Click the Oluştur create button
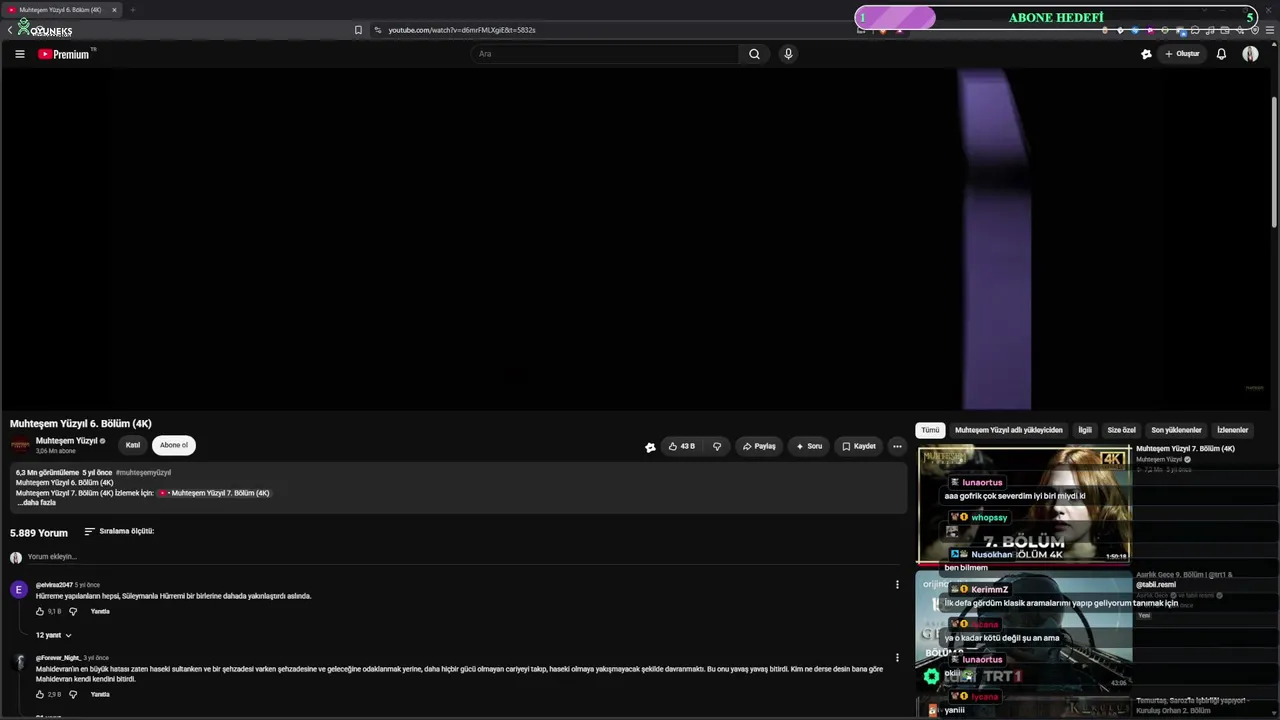Viewport: 1280px width, 720px height. click(1182, 54)
